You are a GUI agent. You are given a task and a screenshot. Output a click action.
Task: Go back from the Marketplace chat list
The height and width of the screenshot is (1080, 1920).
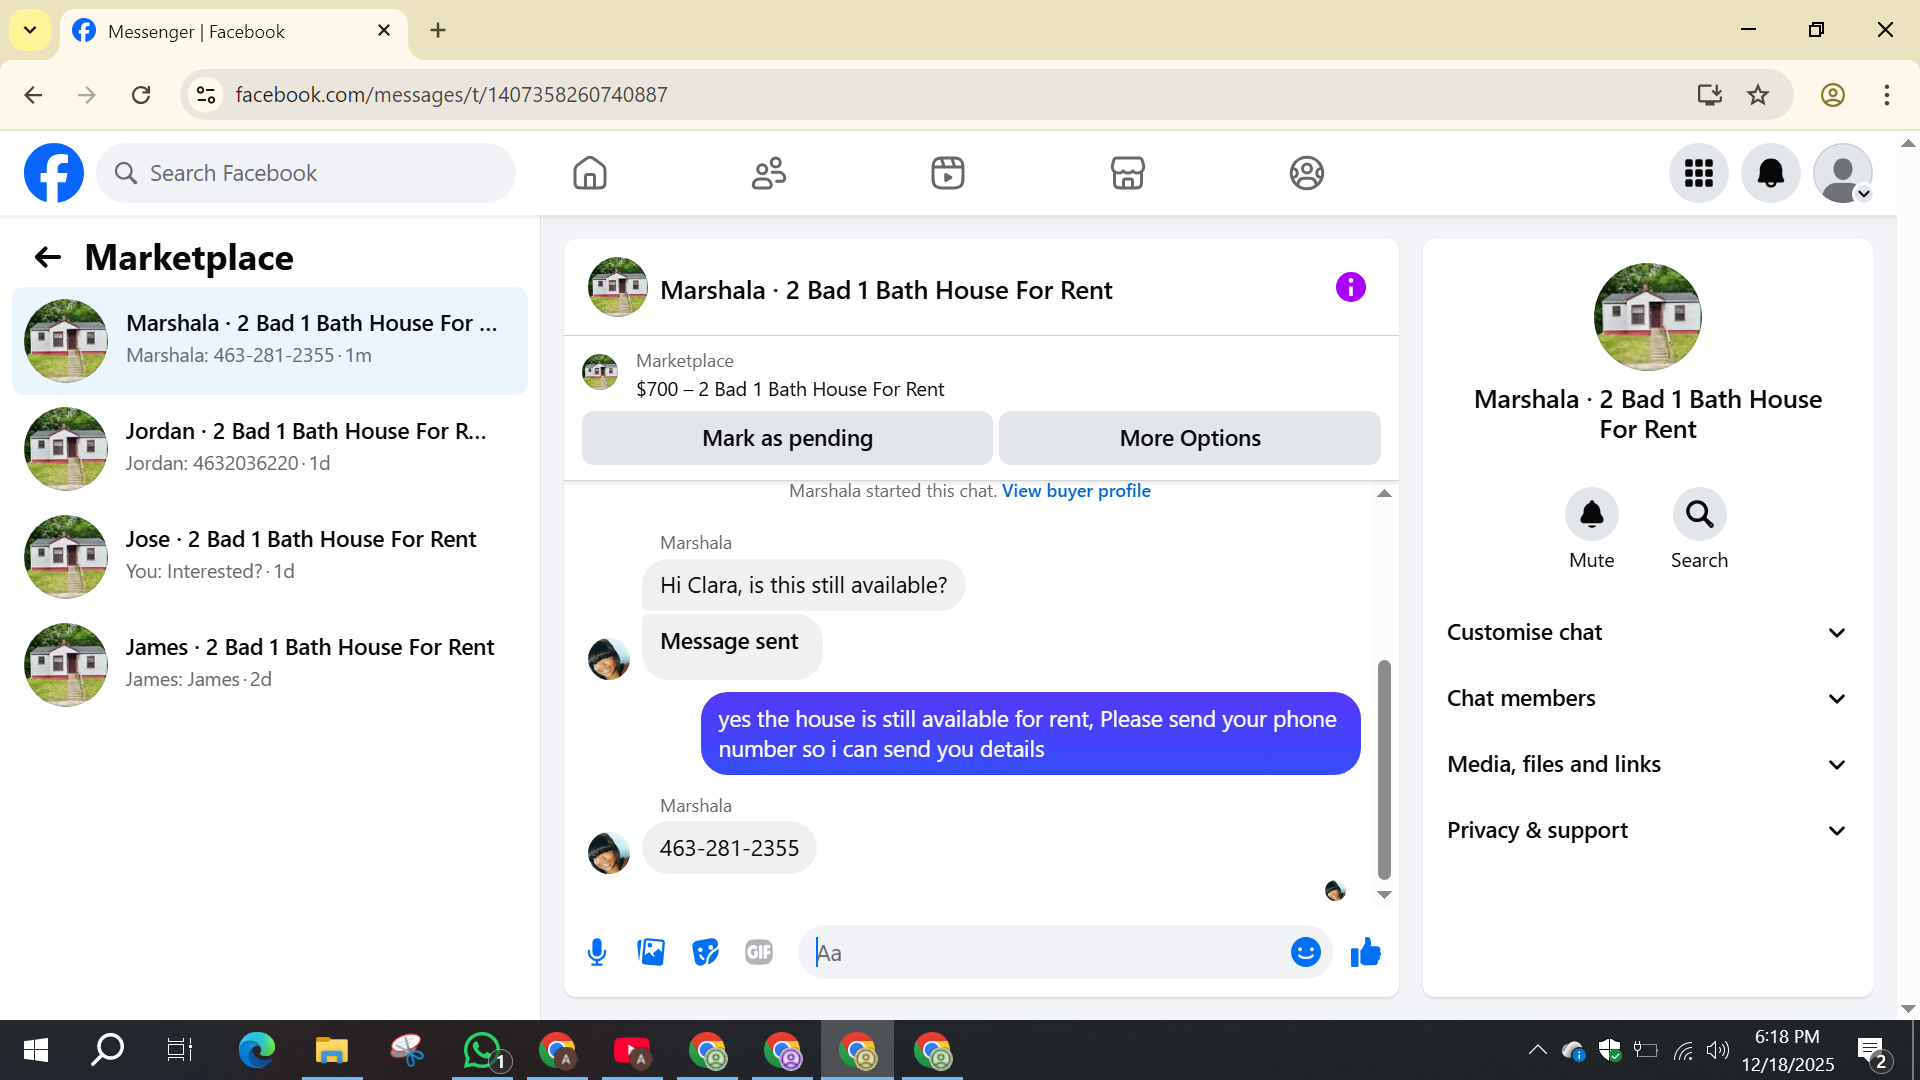click(x=48, y=258)
